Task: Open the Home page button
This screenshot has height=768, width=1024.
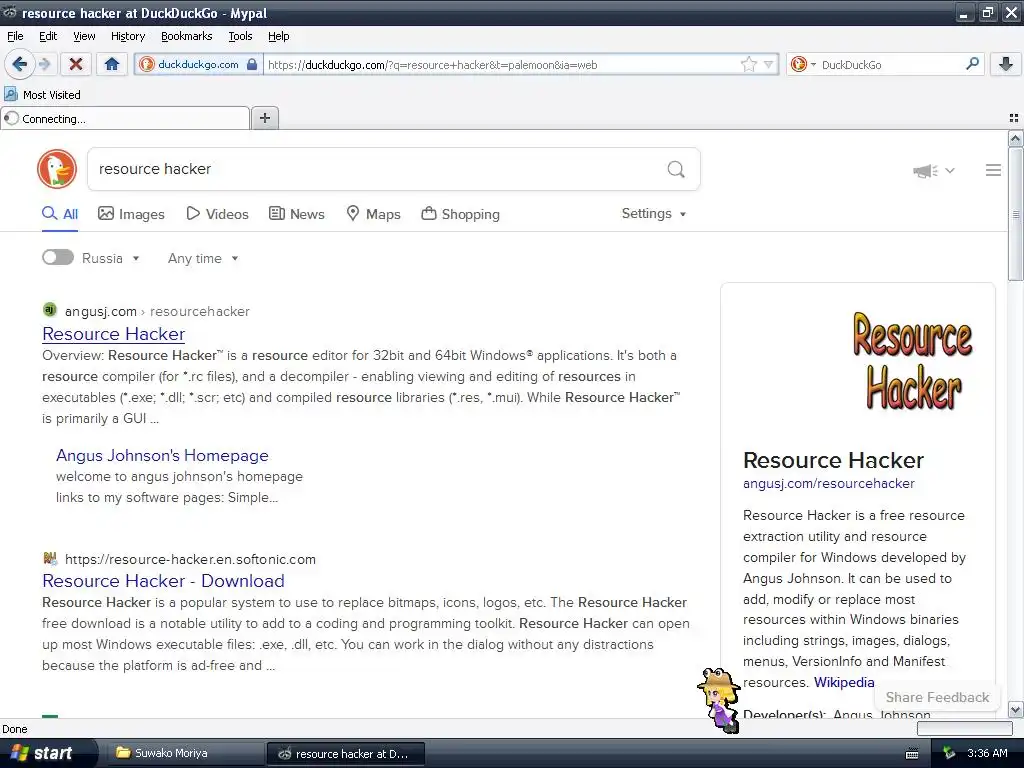Action: tap(112, 64)
